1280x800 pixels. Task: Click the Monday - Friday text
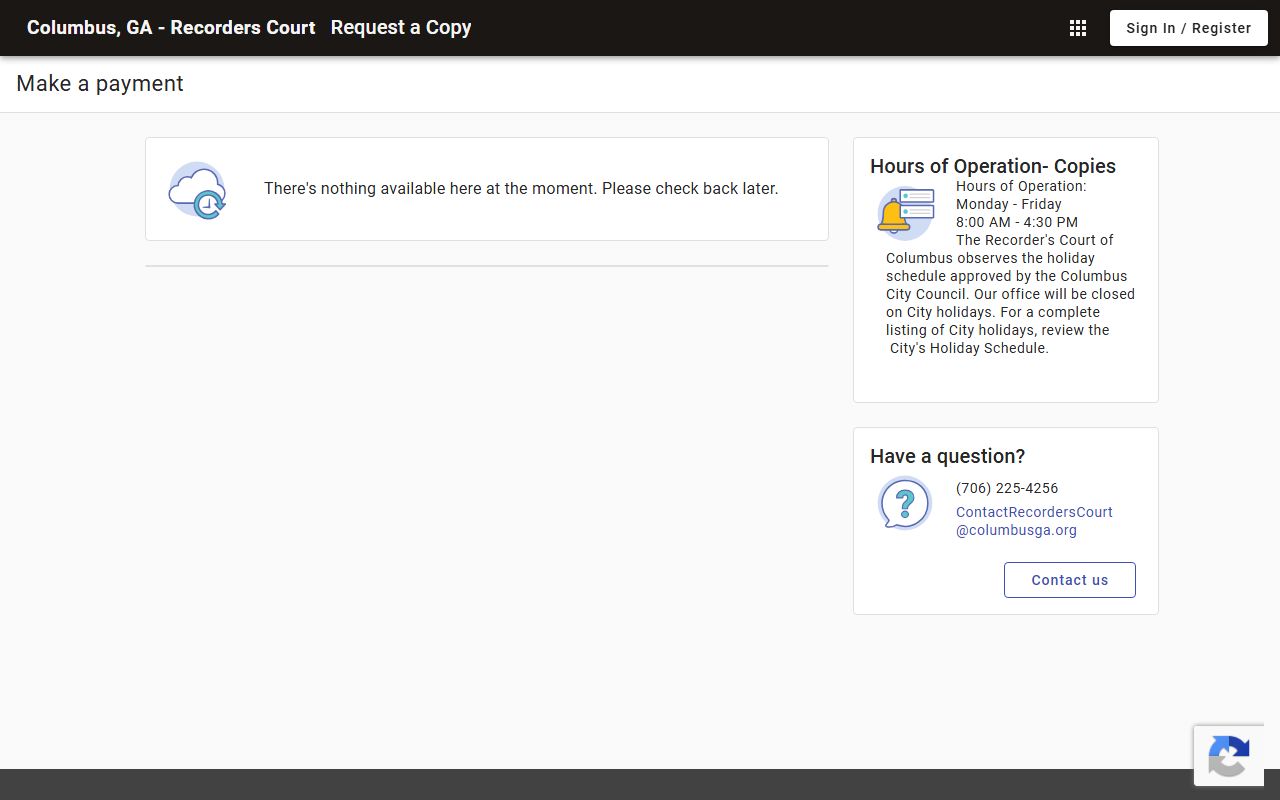coord(1009,204)
